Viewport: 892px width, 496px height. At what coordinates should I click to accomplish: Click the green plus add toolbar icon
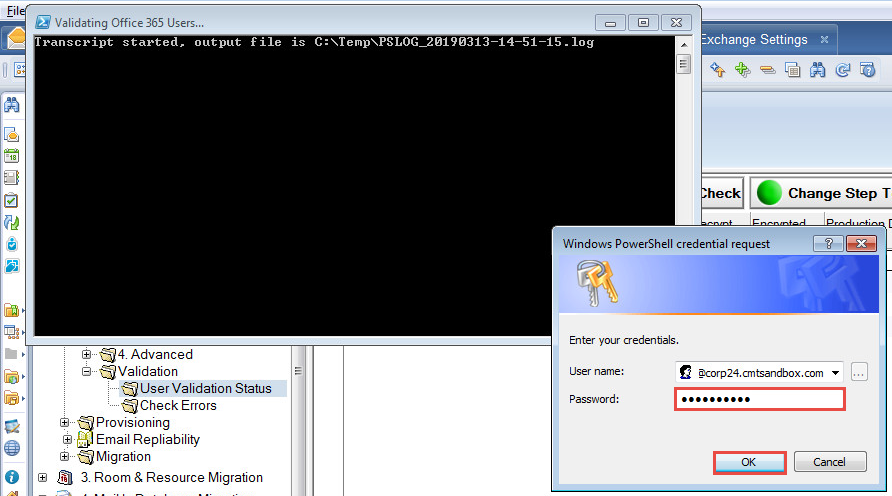click(x=742, y=69)
